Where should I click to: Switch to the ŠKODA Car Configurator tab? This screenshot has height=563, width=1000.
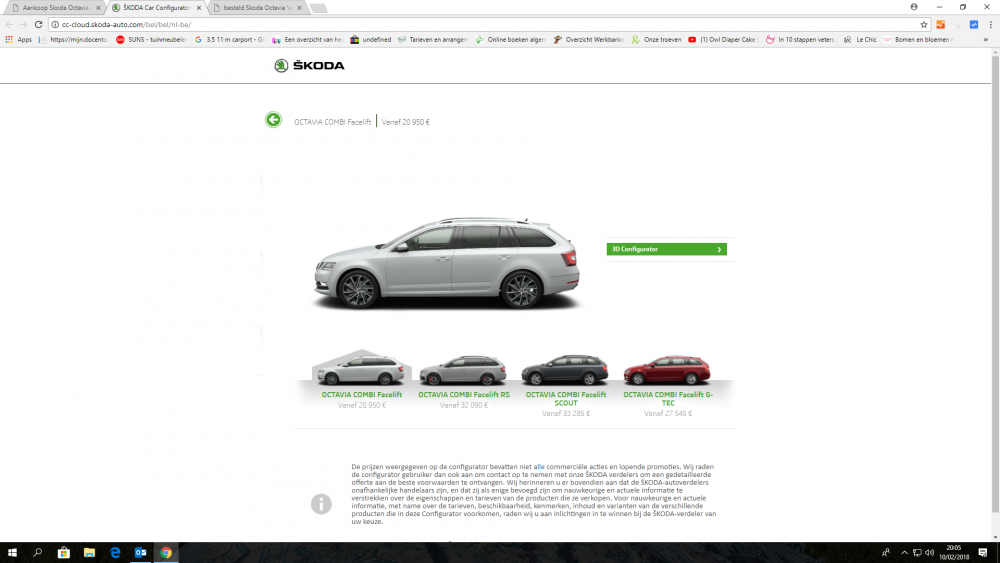click(156, 8)
